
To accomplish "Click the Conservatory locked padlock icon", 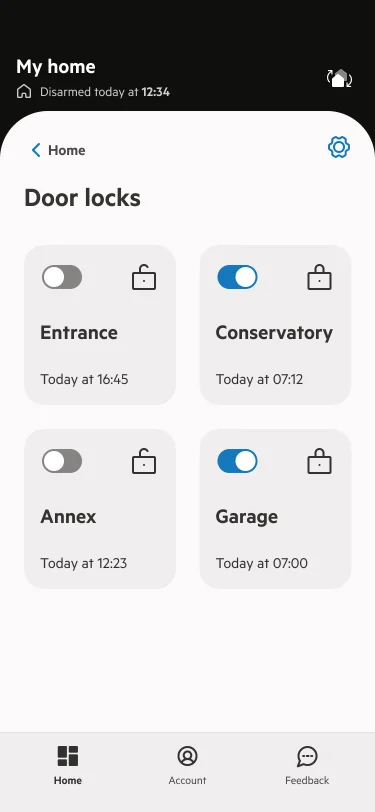I will click(x=320, y=277).
